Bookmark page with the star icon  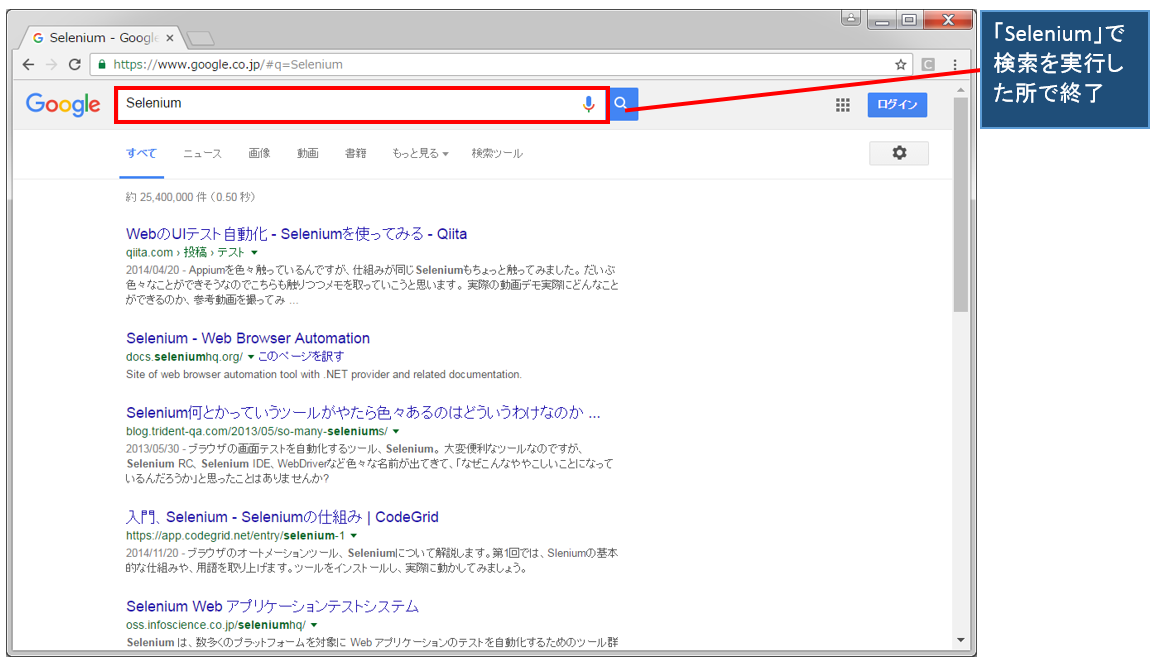[900, 64]
